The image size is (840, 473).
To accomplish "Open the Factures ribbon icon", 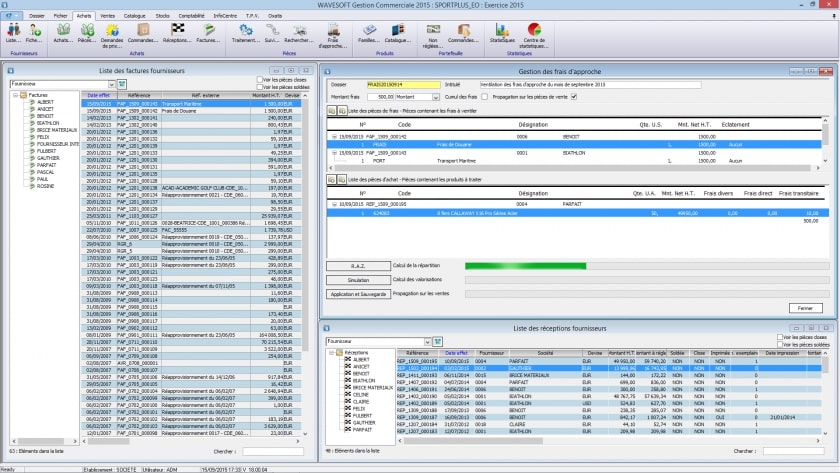I will (x=208, y=34).
